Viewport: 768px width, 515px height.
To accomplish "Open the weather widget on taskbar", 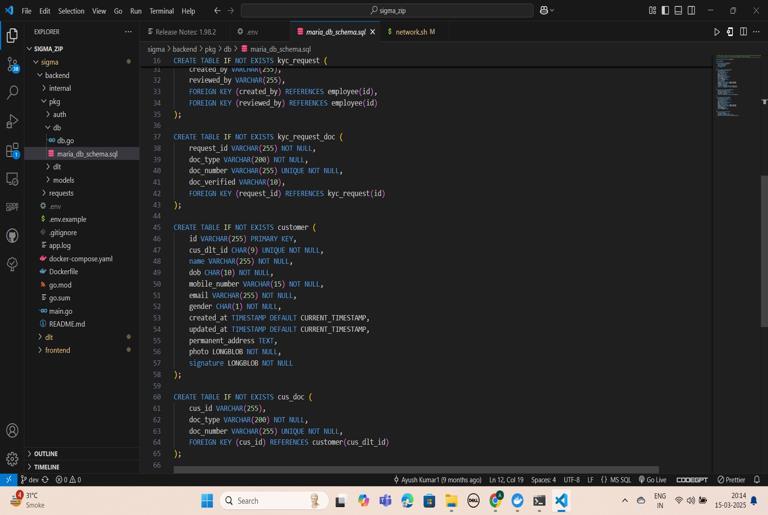I will coord(28,500).
